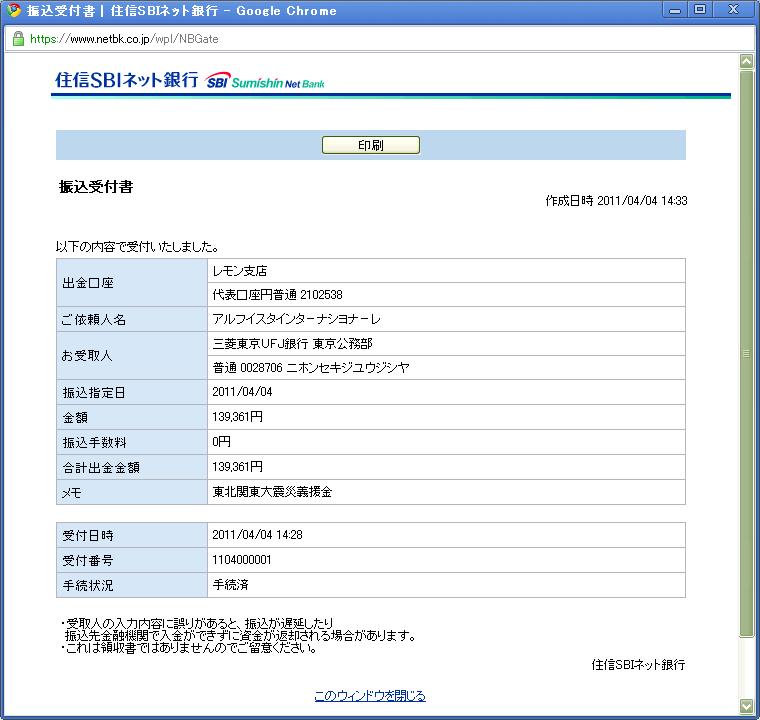The image size is (760, 720).
Task: Click the 受付番号 value 1104000001
Action: pyautogui.click(x=446, y=560)
